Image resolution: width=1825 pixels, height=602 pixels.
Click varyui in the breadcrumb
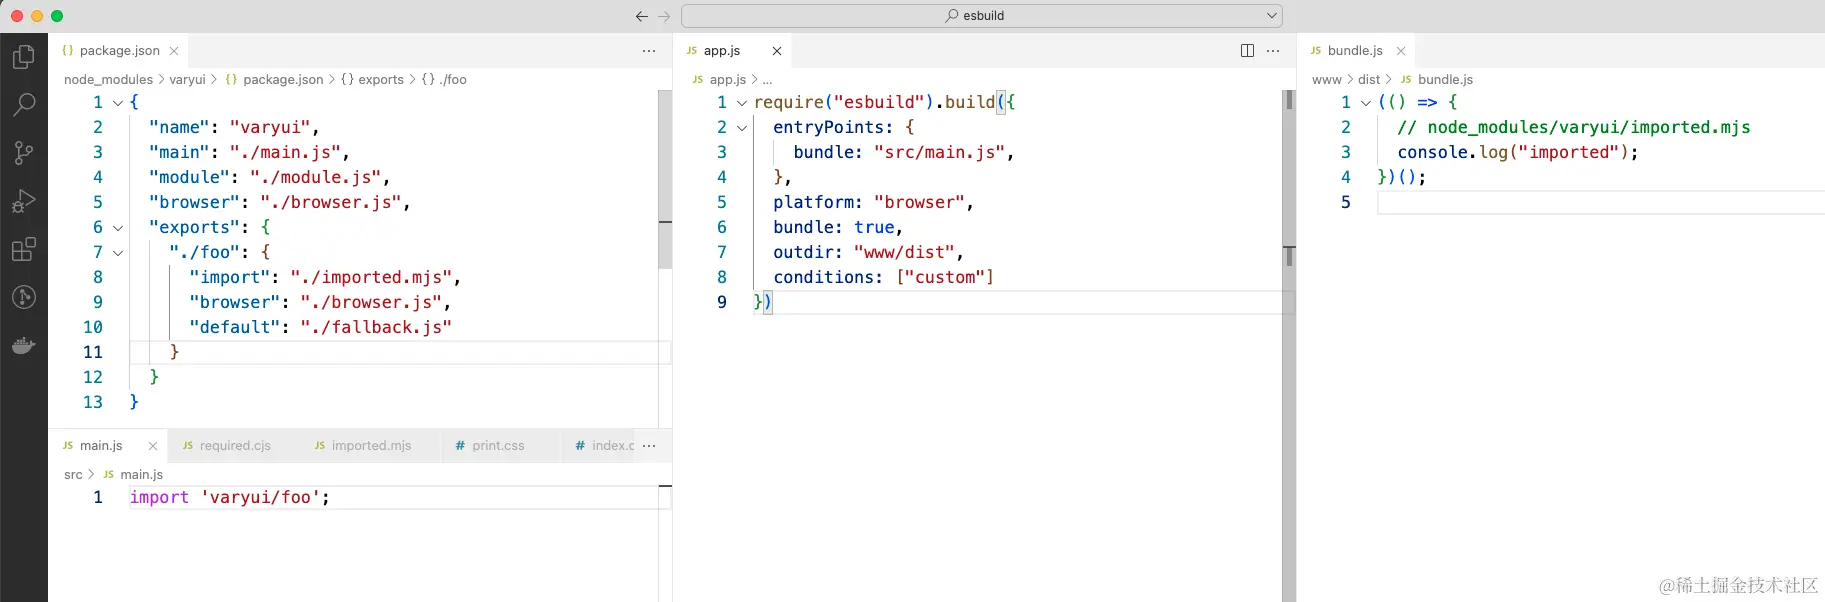coord(187,80)
